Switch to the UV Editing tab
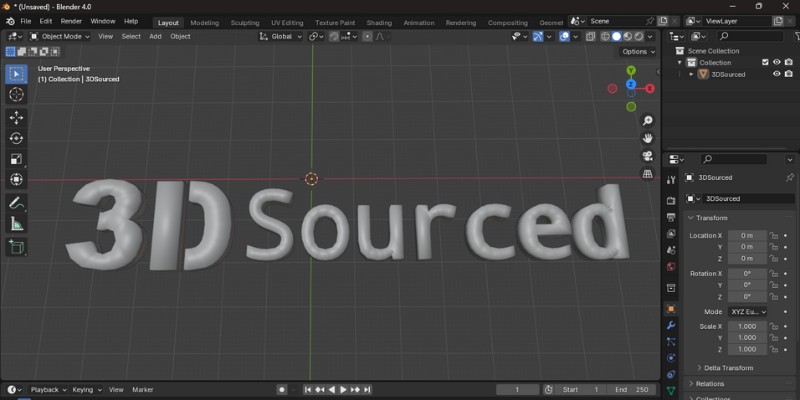 pos(287,22)
